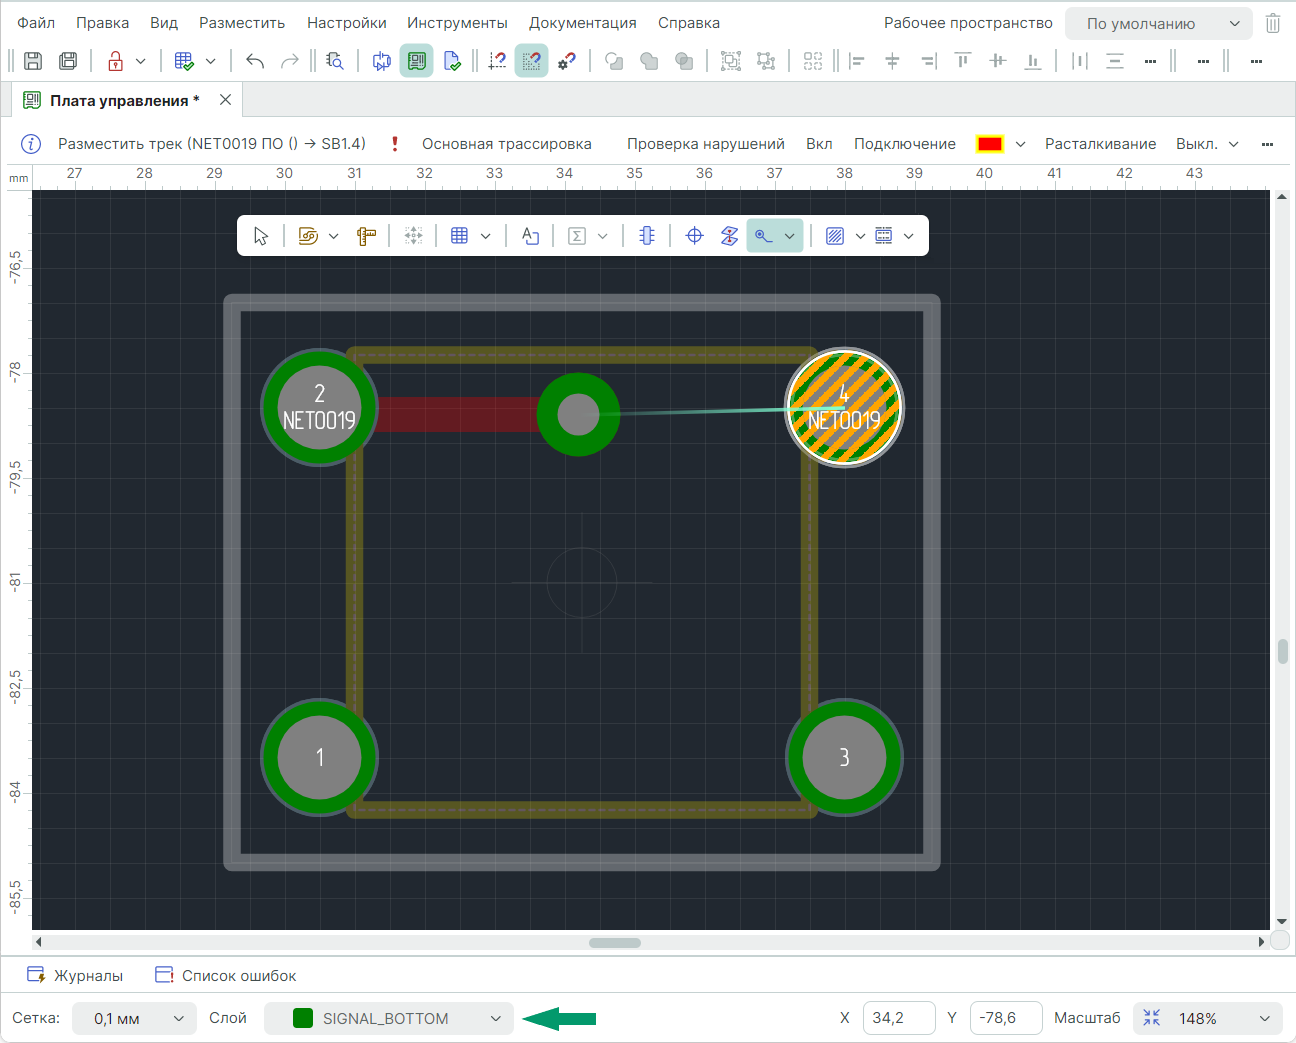Open the Список ошибок panel
Screen dimensions: 1296x1043
pyautogui.click(x=226, y=975)
